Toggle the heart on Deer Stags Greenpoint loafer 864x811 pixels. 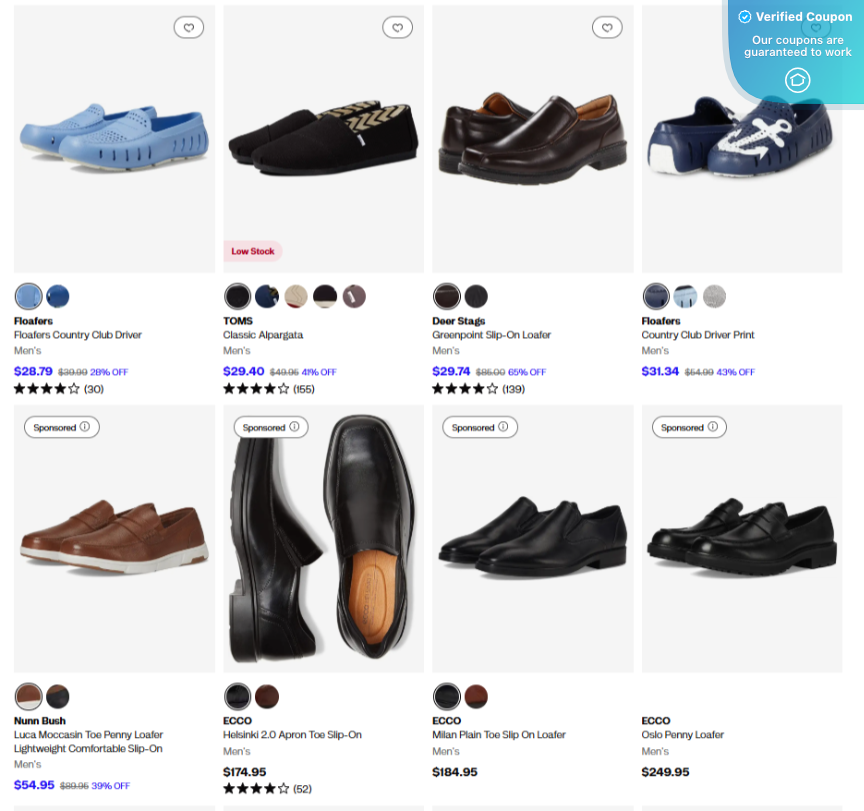point(606,27)
